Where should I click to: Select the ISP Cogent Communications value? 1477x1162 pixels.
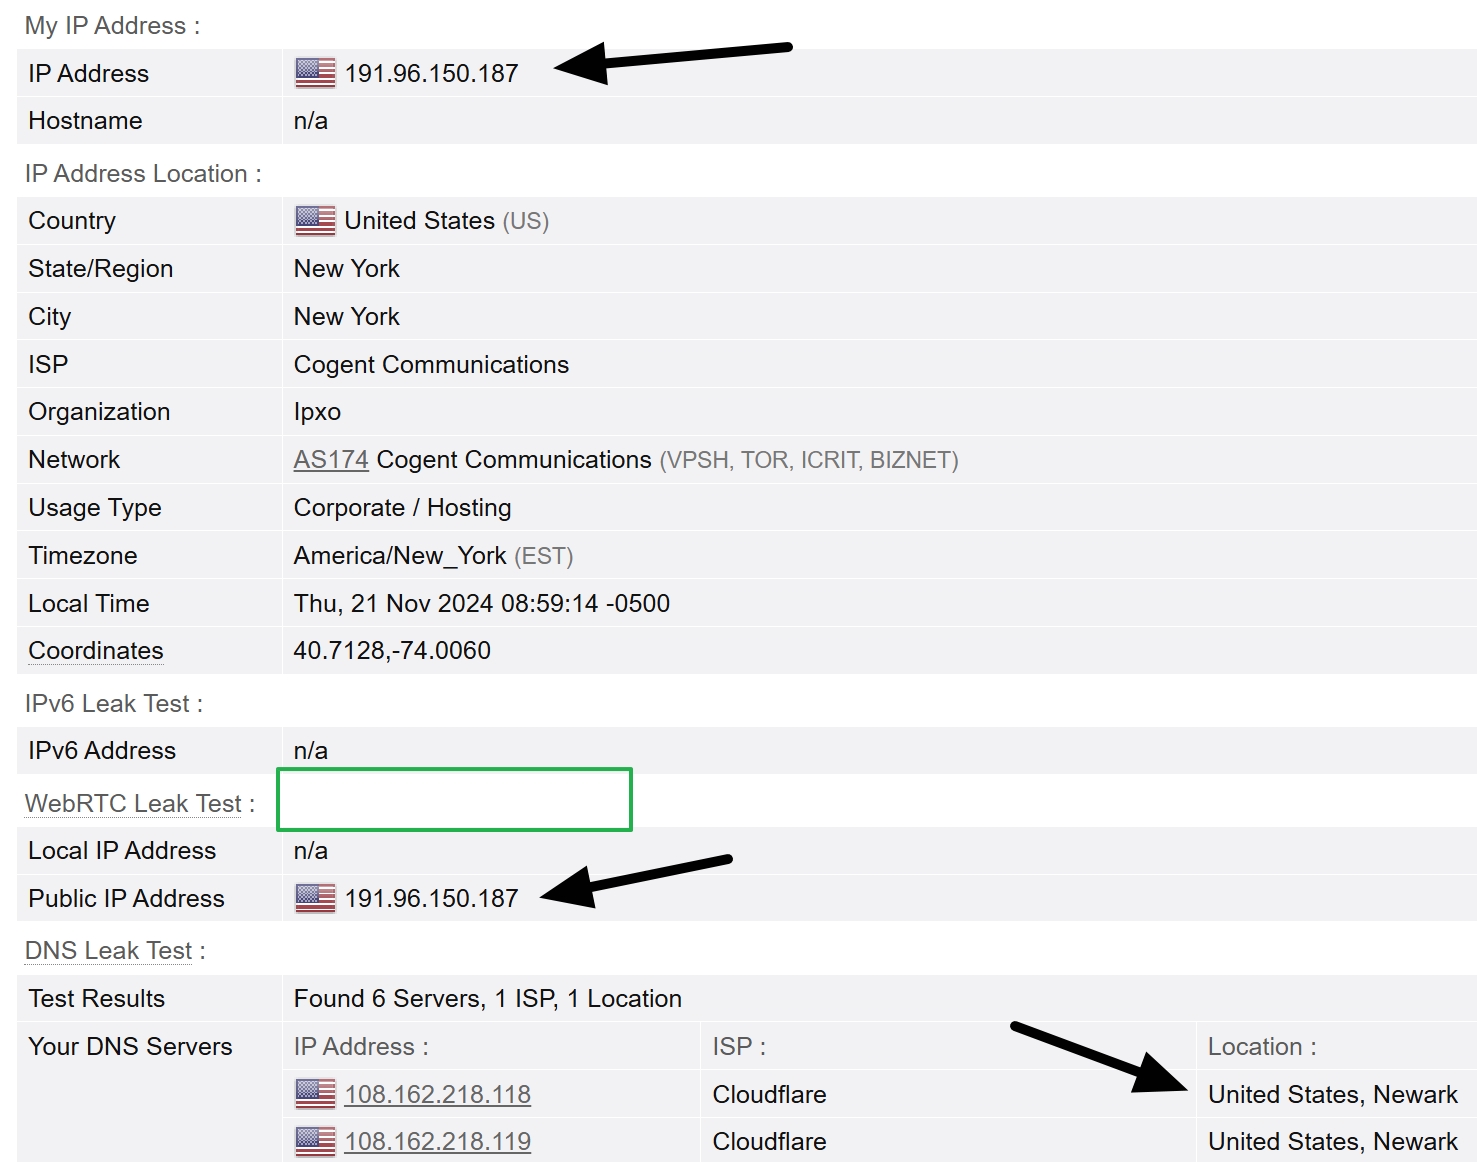coord(431,364)
